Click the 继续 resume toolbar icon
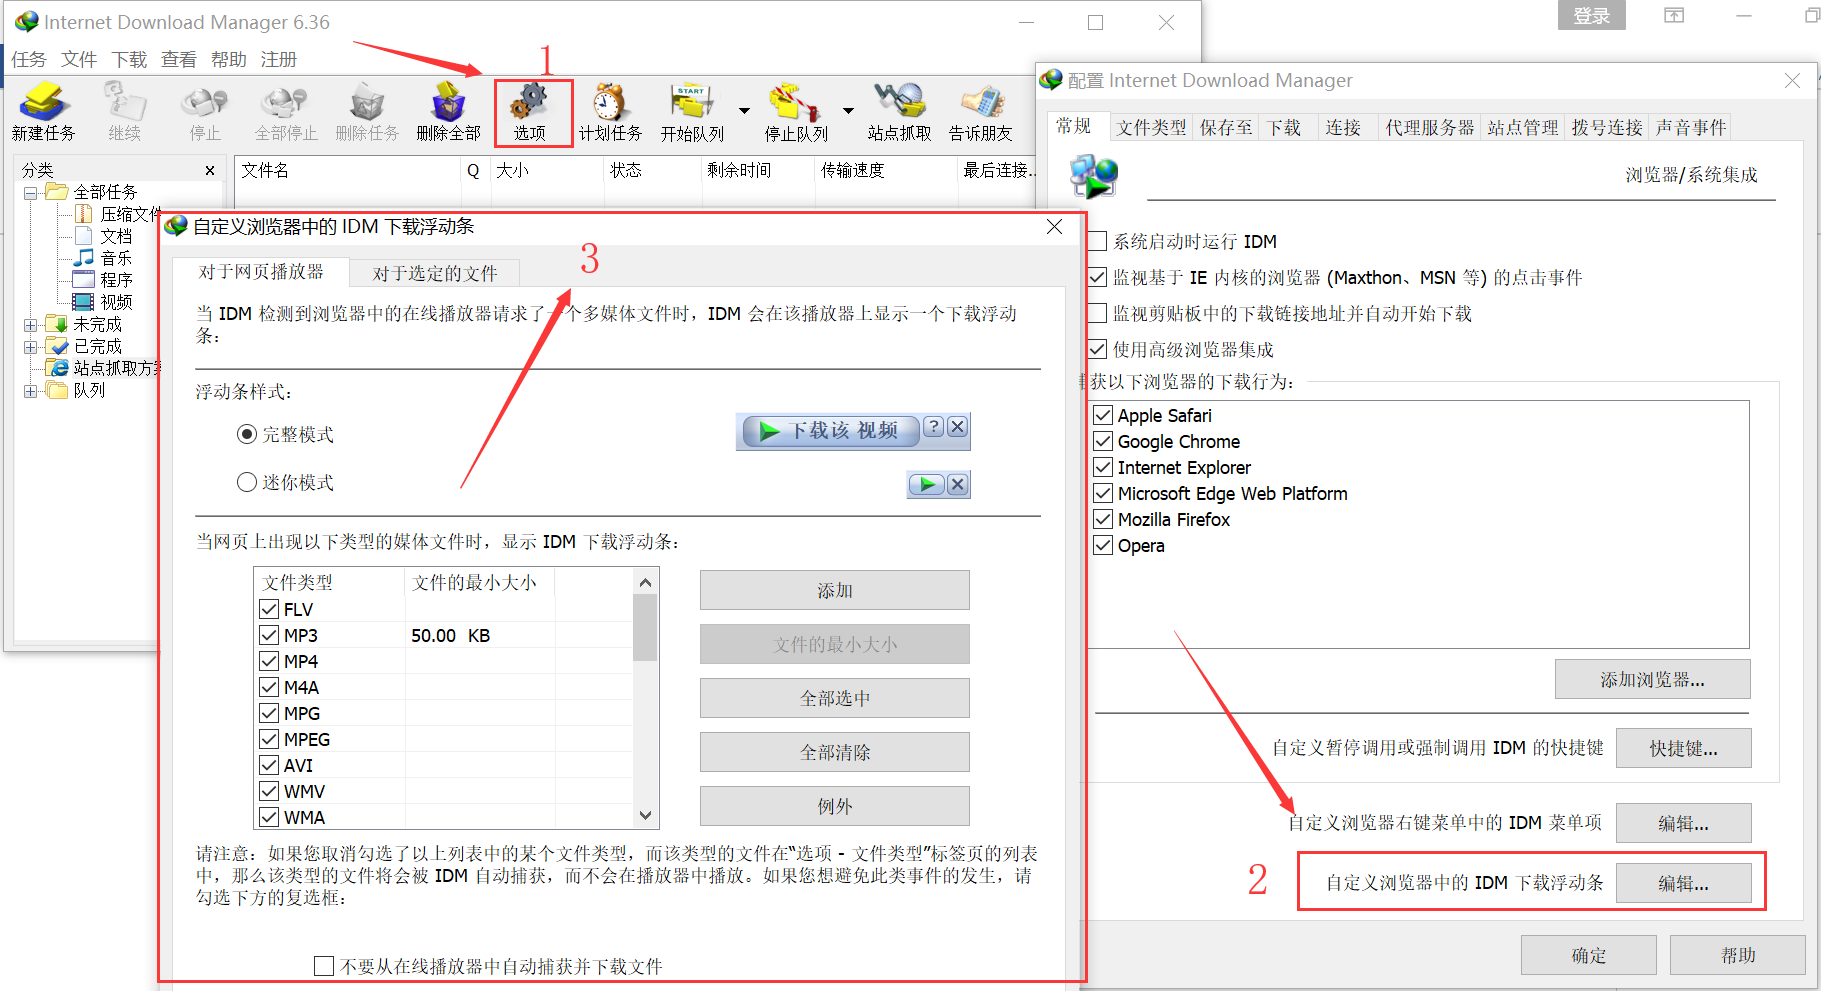The image size is (1821, 991). [124, 112]
